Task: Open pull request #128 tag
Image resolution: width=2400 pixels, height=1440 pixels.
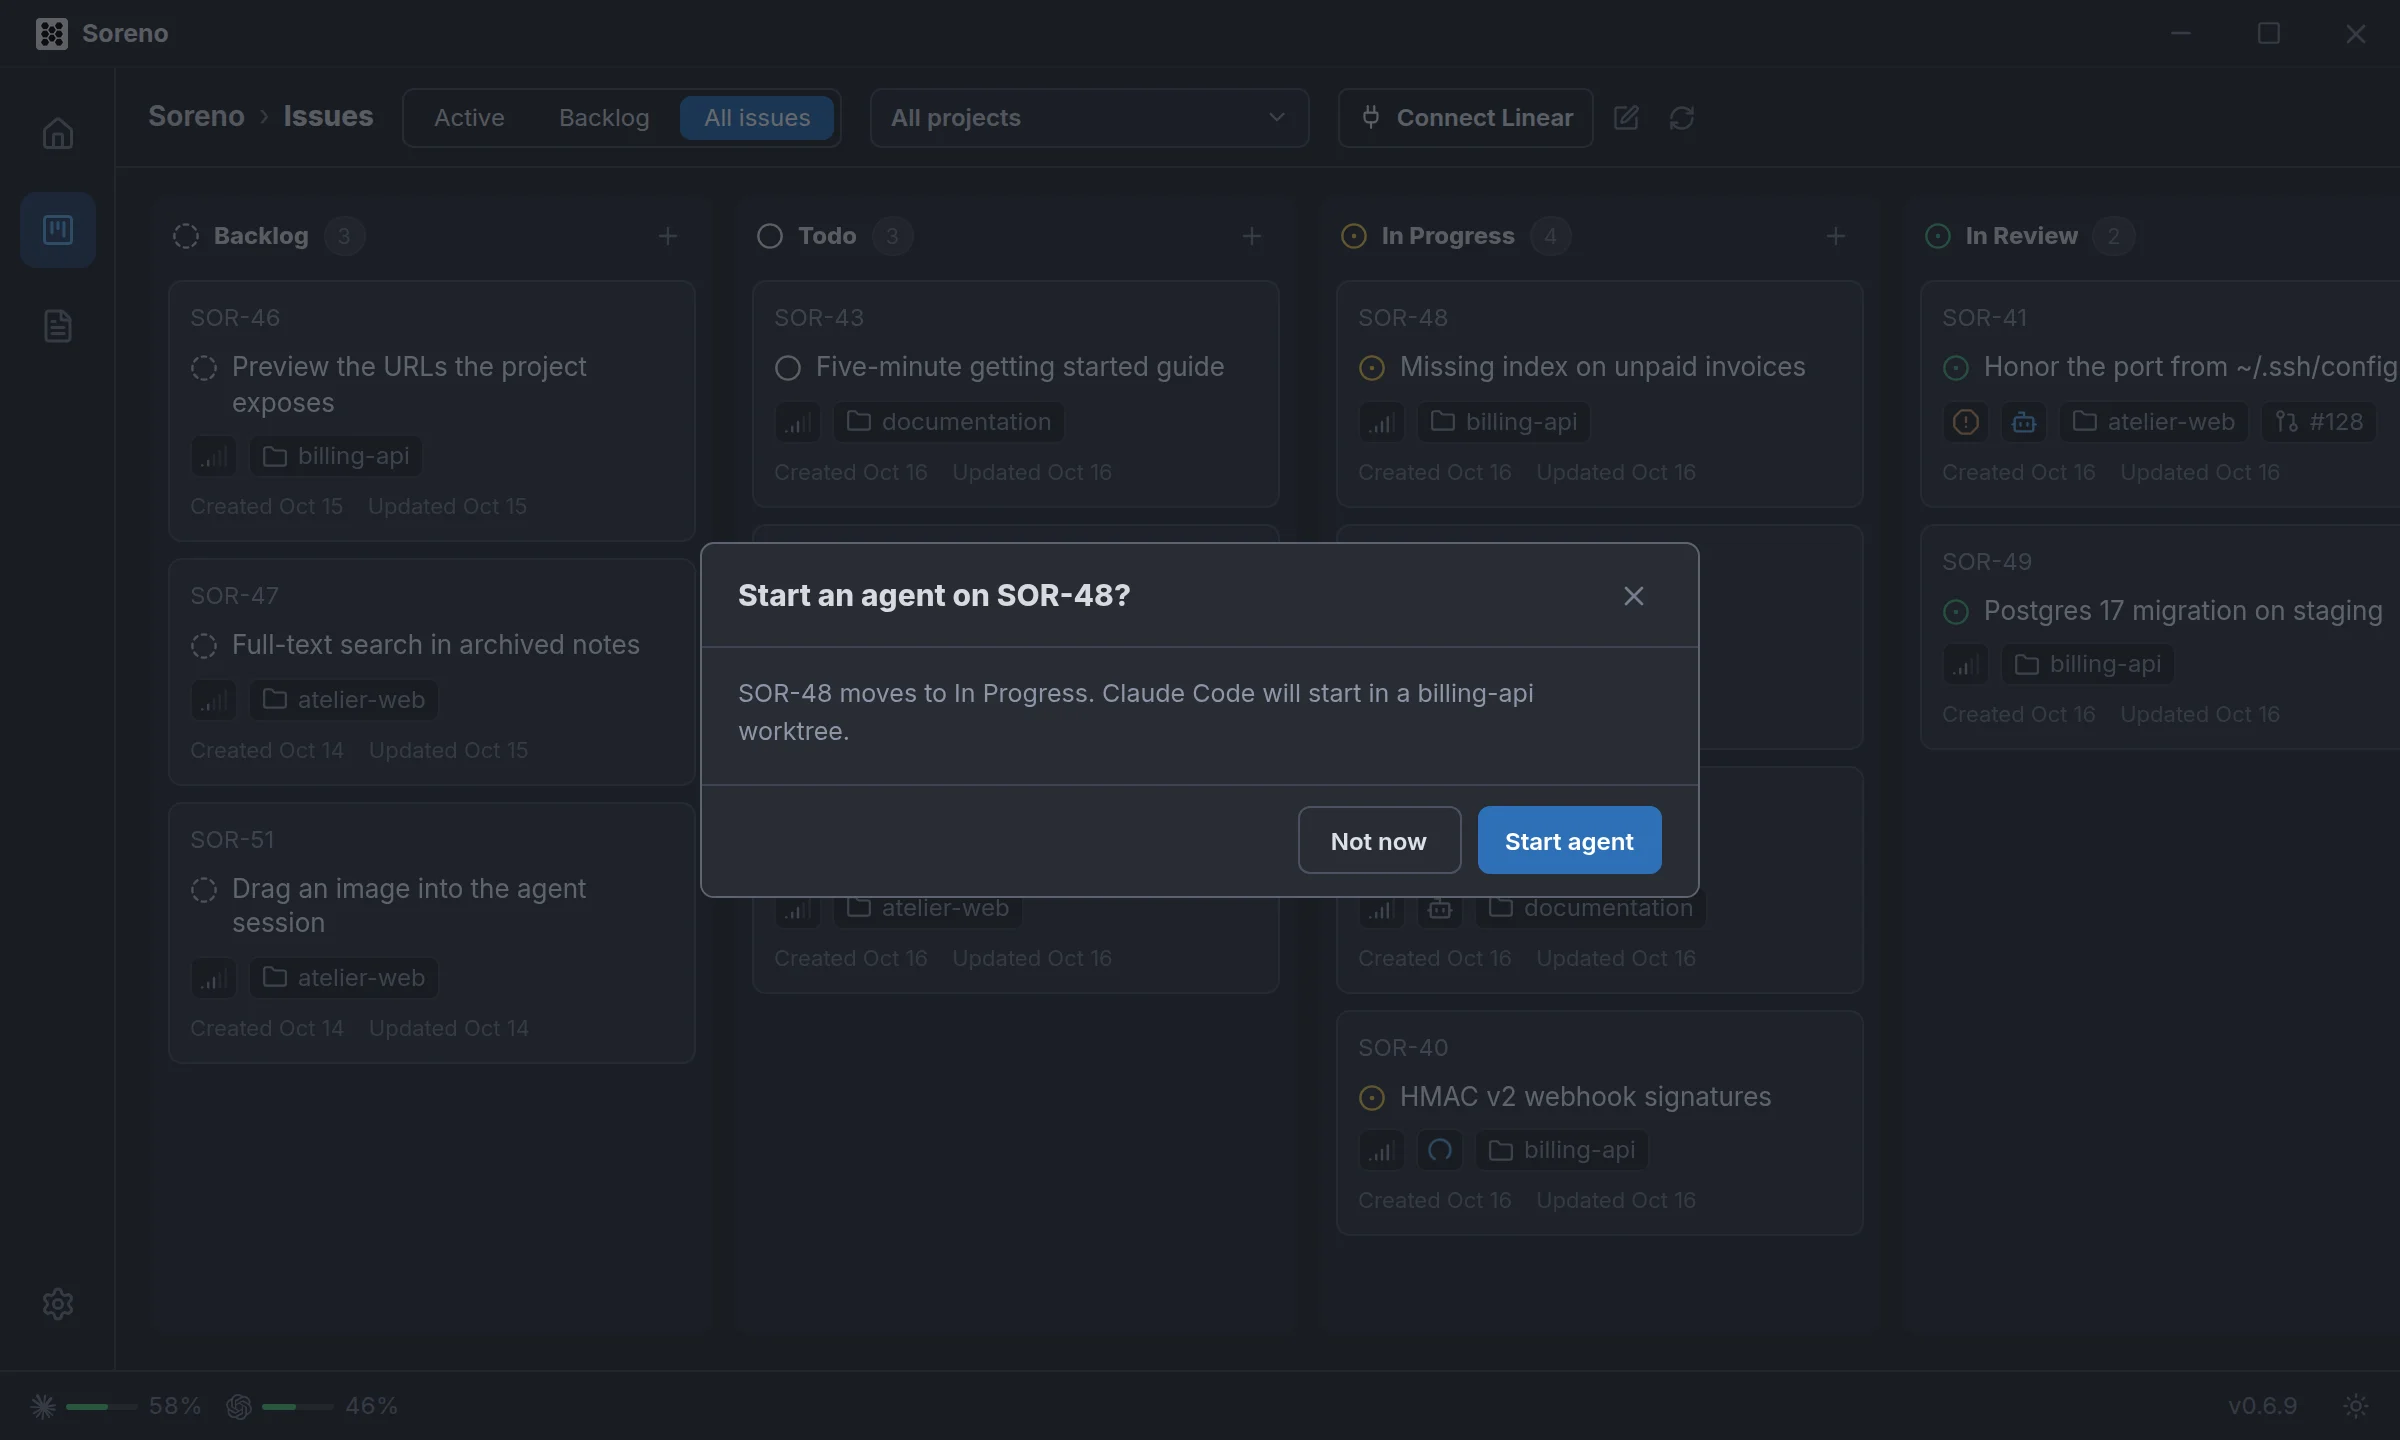Action: click(x=2319, y=422)
